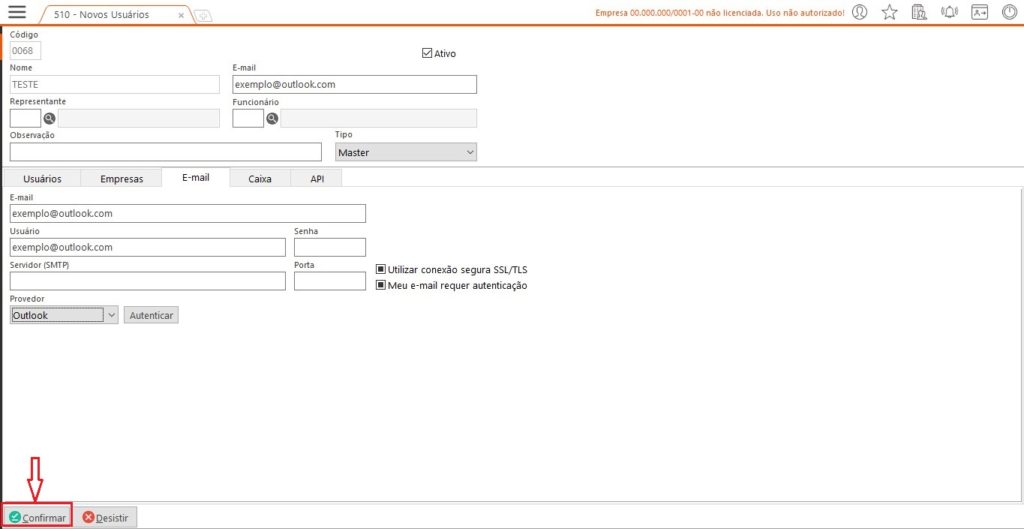1024x529 pixels.
Task: Open favorites via the star icon
Action: [x=889, y=12]
